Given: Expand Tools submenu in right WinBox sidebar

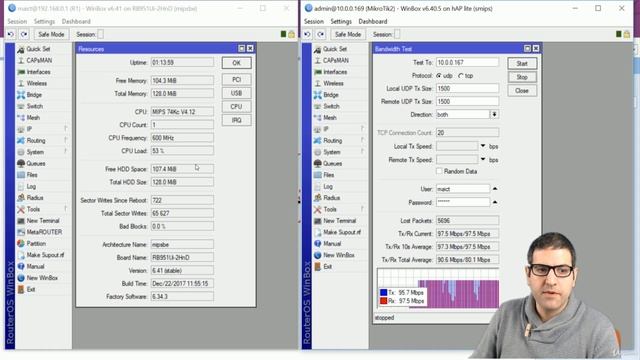Looking at the screenshot, I should pyautogui.click(x=362, y=209).
